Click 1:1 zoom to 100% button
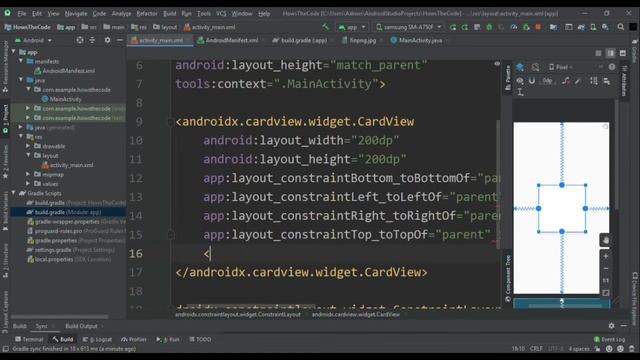Viewport: 640px width, 360px height. pos(606,280)
